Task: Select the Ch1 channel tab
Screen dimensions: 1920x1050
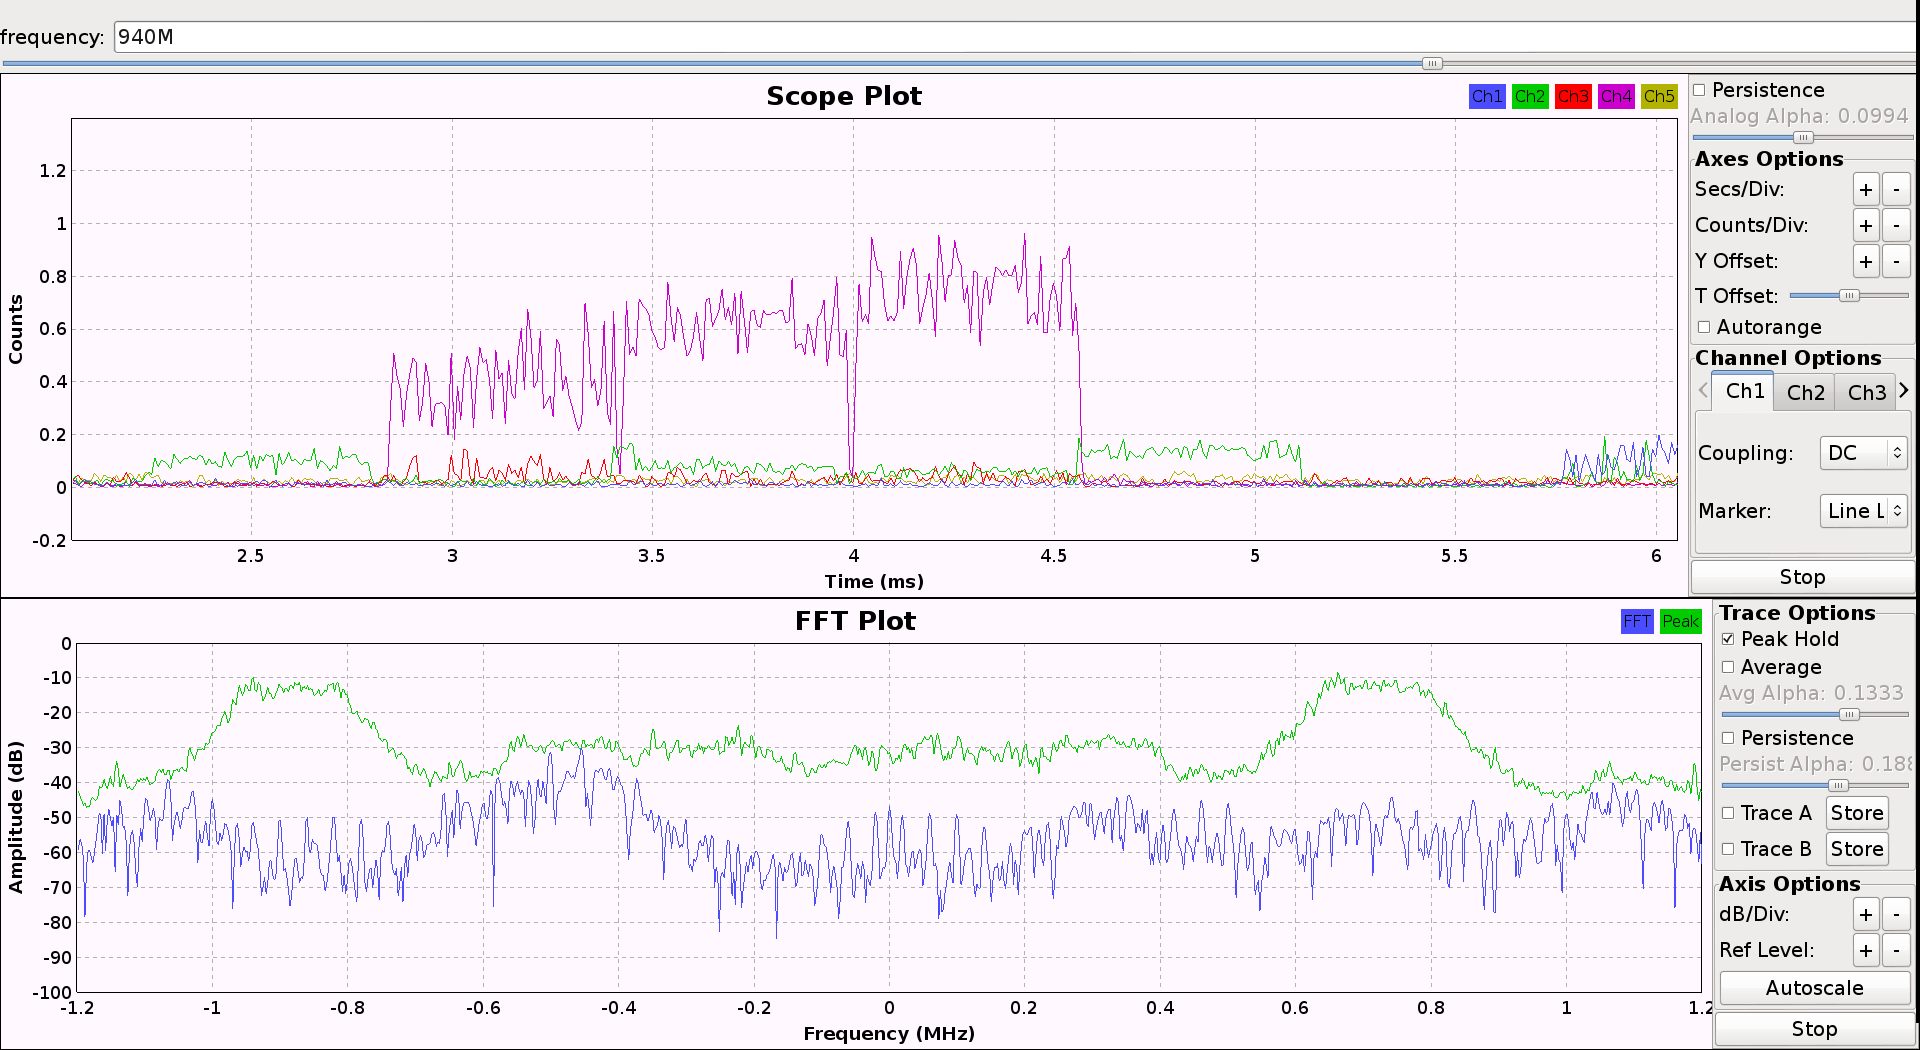Action: coord(1744,391)
